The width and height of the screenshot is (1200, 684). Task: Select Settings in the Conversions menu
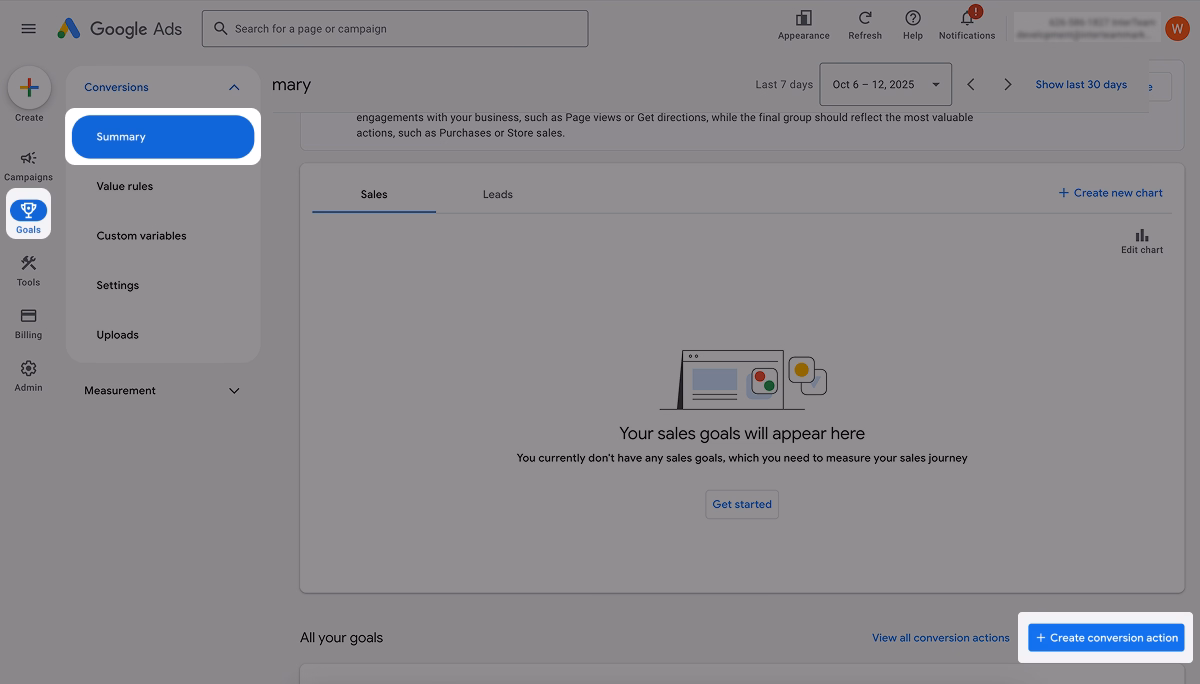click(x=117, y=285)
